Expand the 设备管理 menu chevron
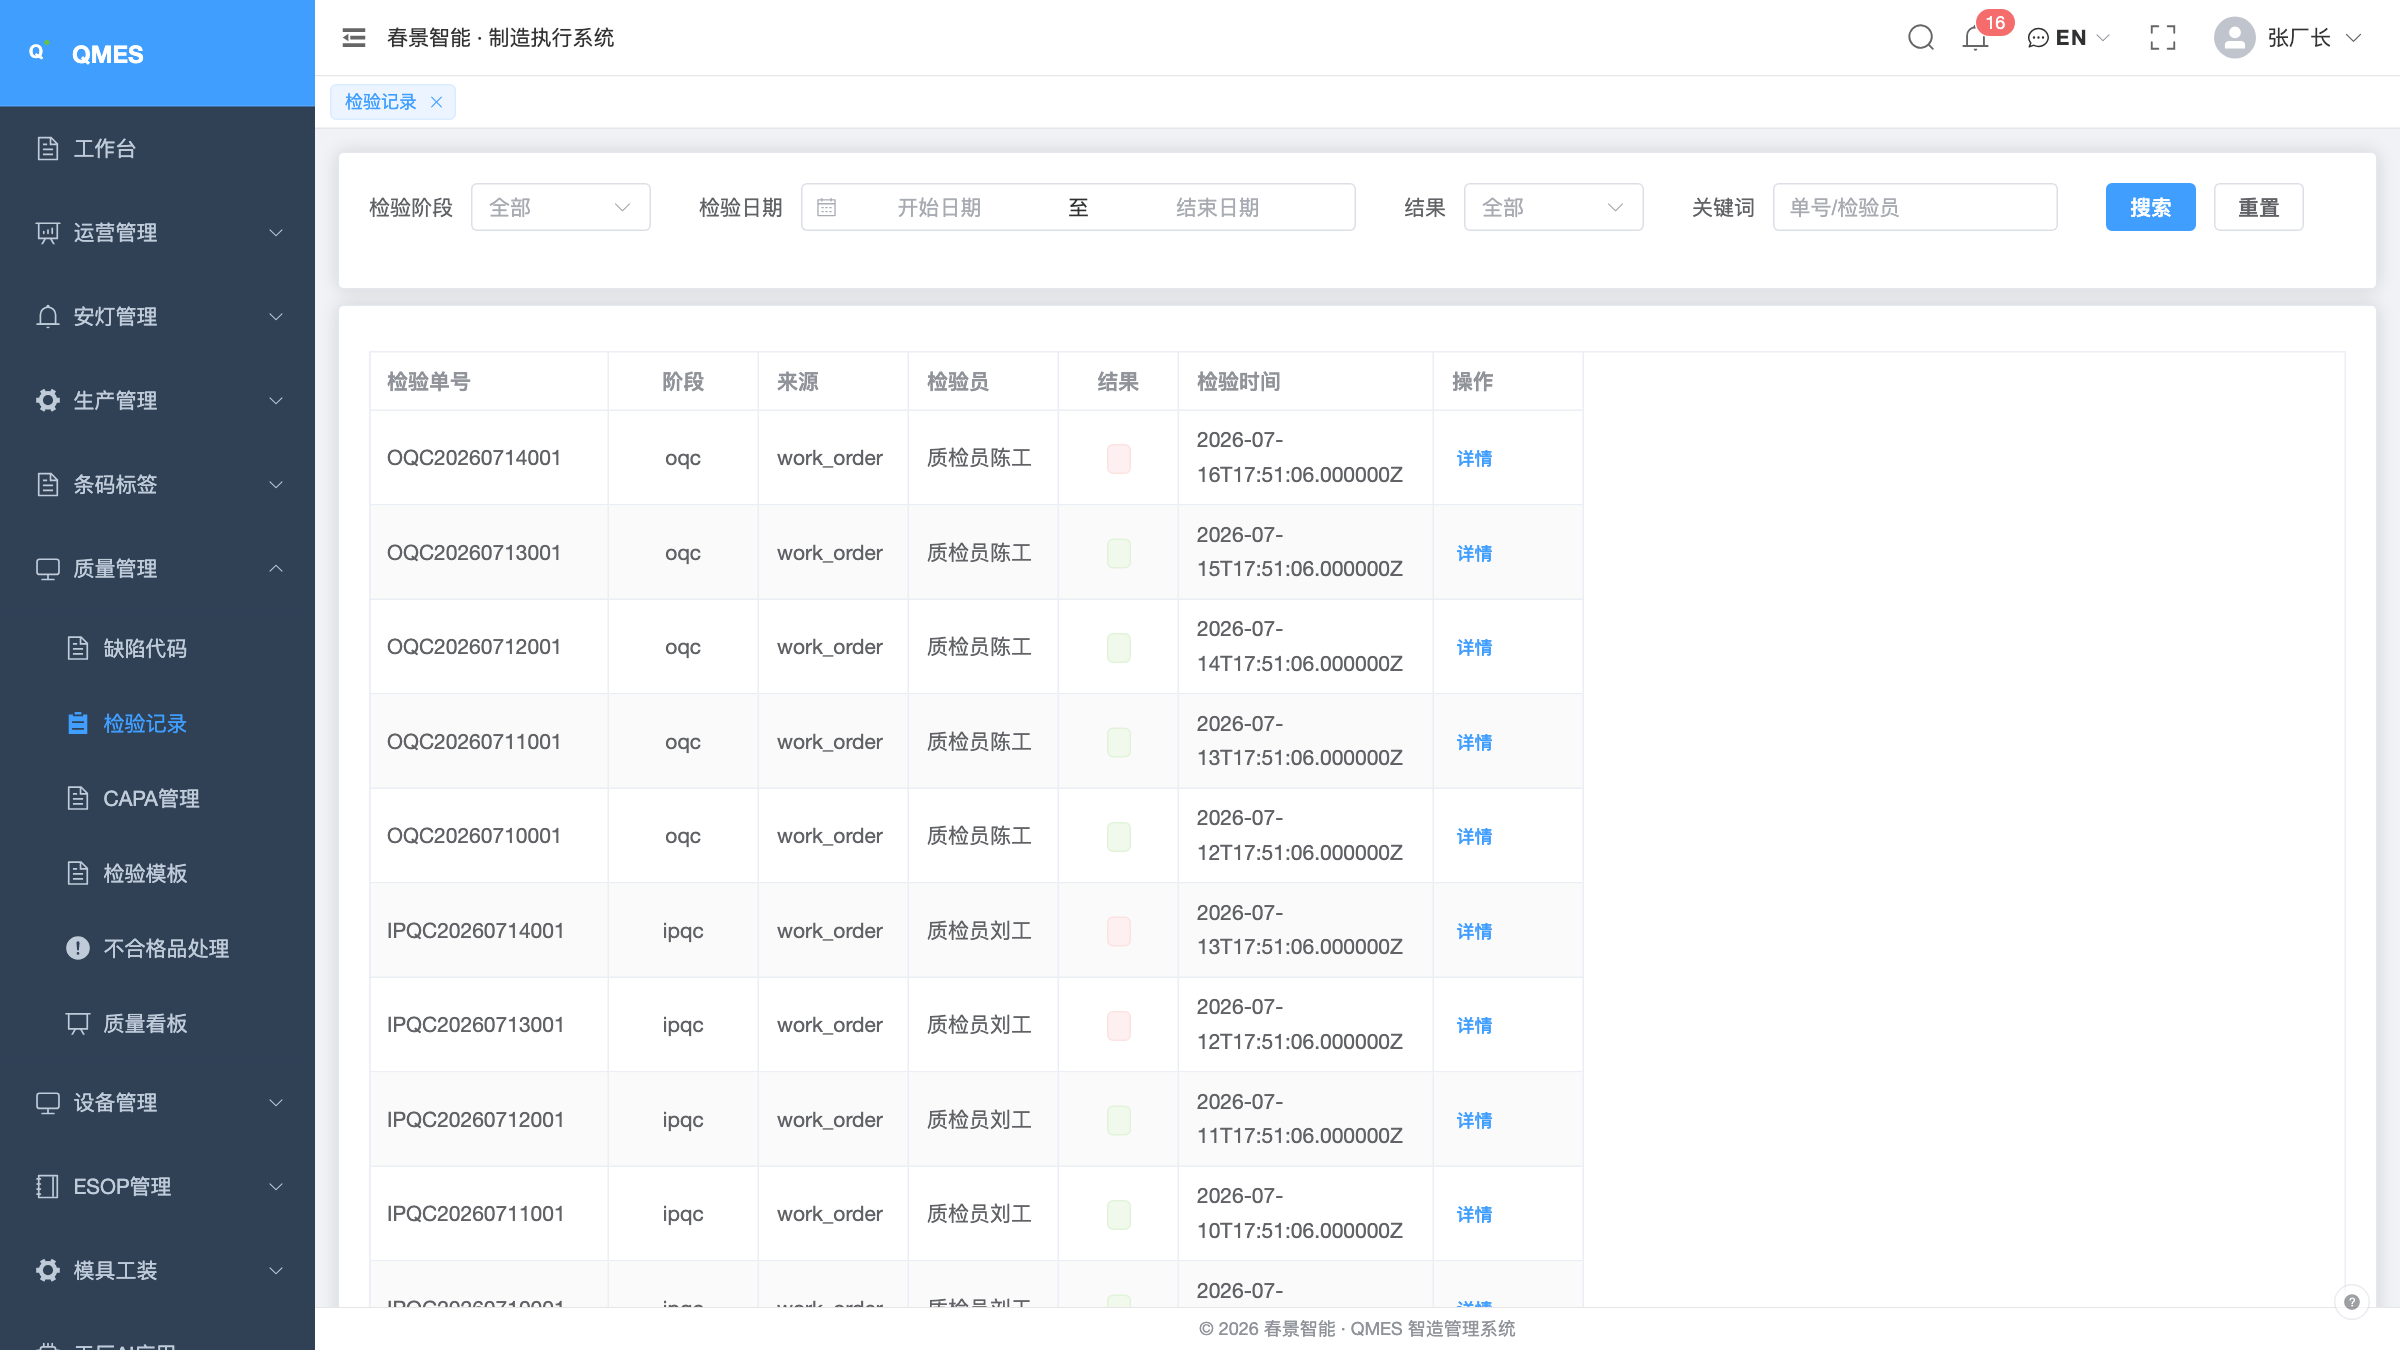Image resolution: width=2400 pixels, height=1350 pixels. (x=277, y=1103)
